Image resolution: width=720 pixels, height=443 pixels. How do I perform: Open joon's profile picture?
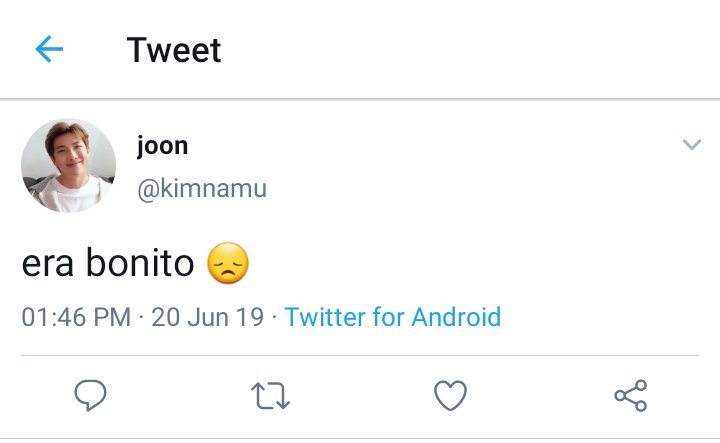click(x=69, y=166)
